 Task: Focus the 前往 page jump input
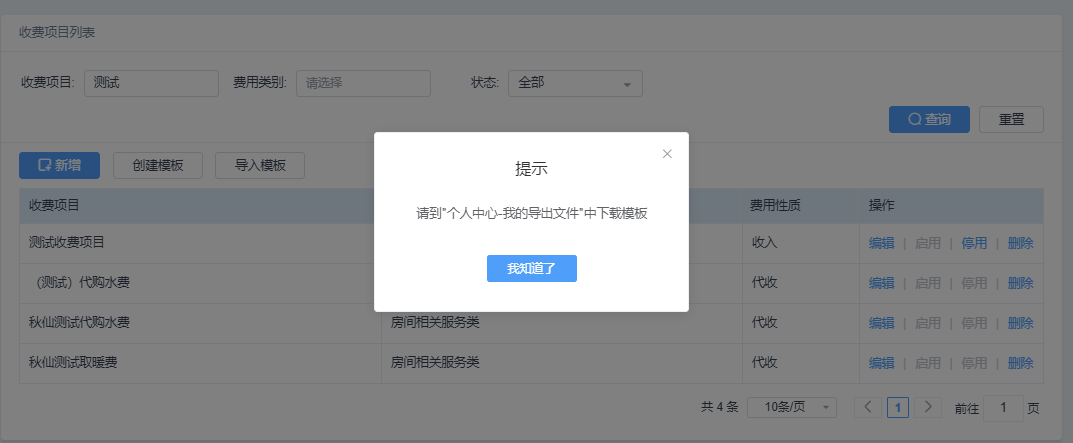coord(1003,407)
